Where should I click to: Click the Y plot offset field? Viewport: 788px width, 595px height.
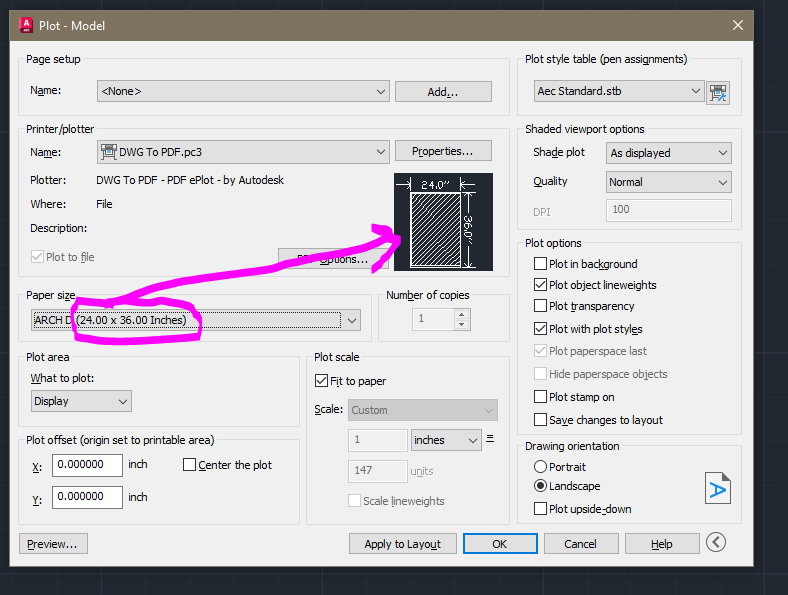(x=87, y=497)
